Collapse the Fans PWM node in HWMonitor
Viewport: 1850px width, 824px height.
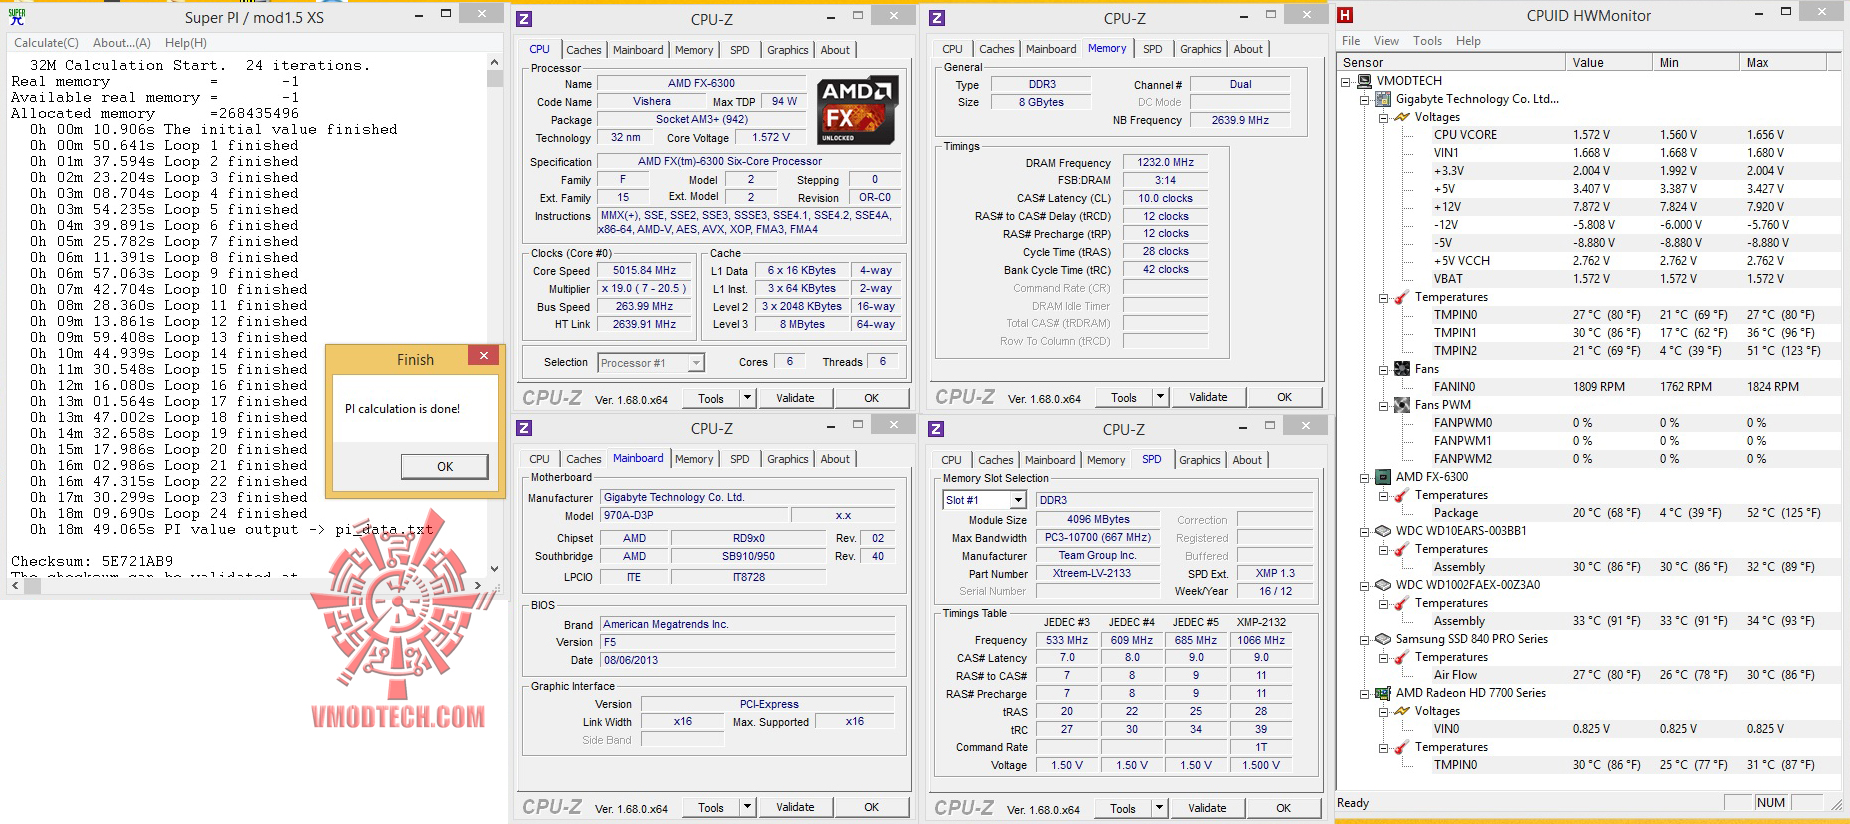[x=1384, y=406]
